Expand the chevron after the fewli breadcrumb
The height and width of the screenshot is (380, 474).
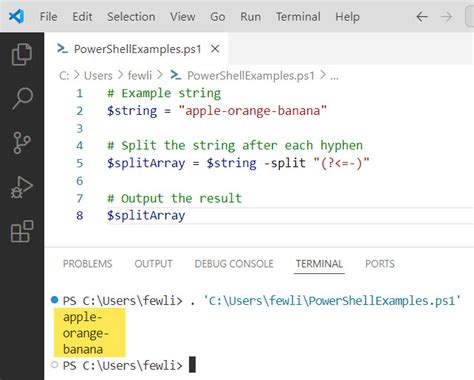pos(160,75)
